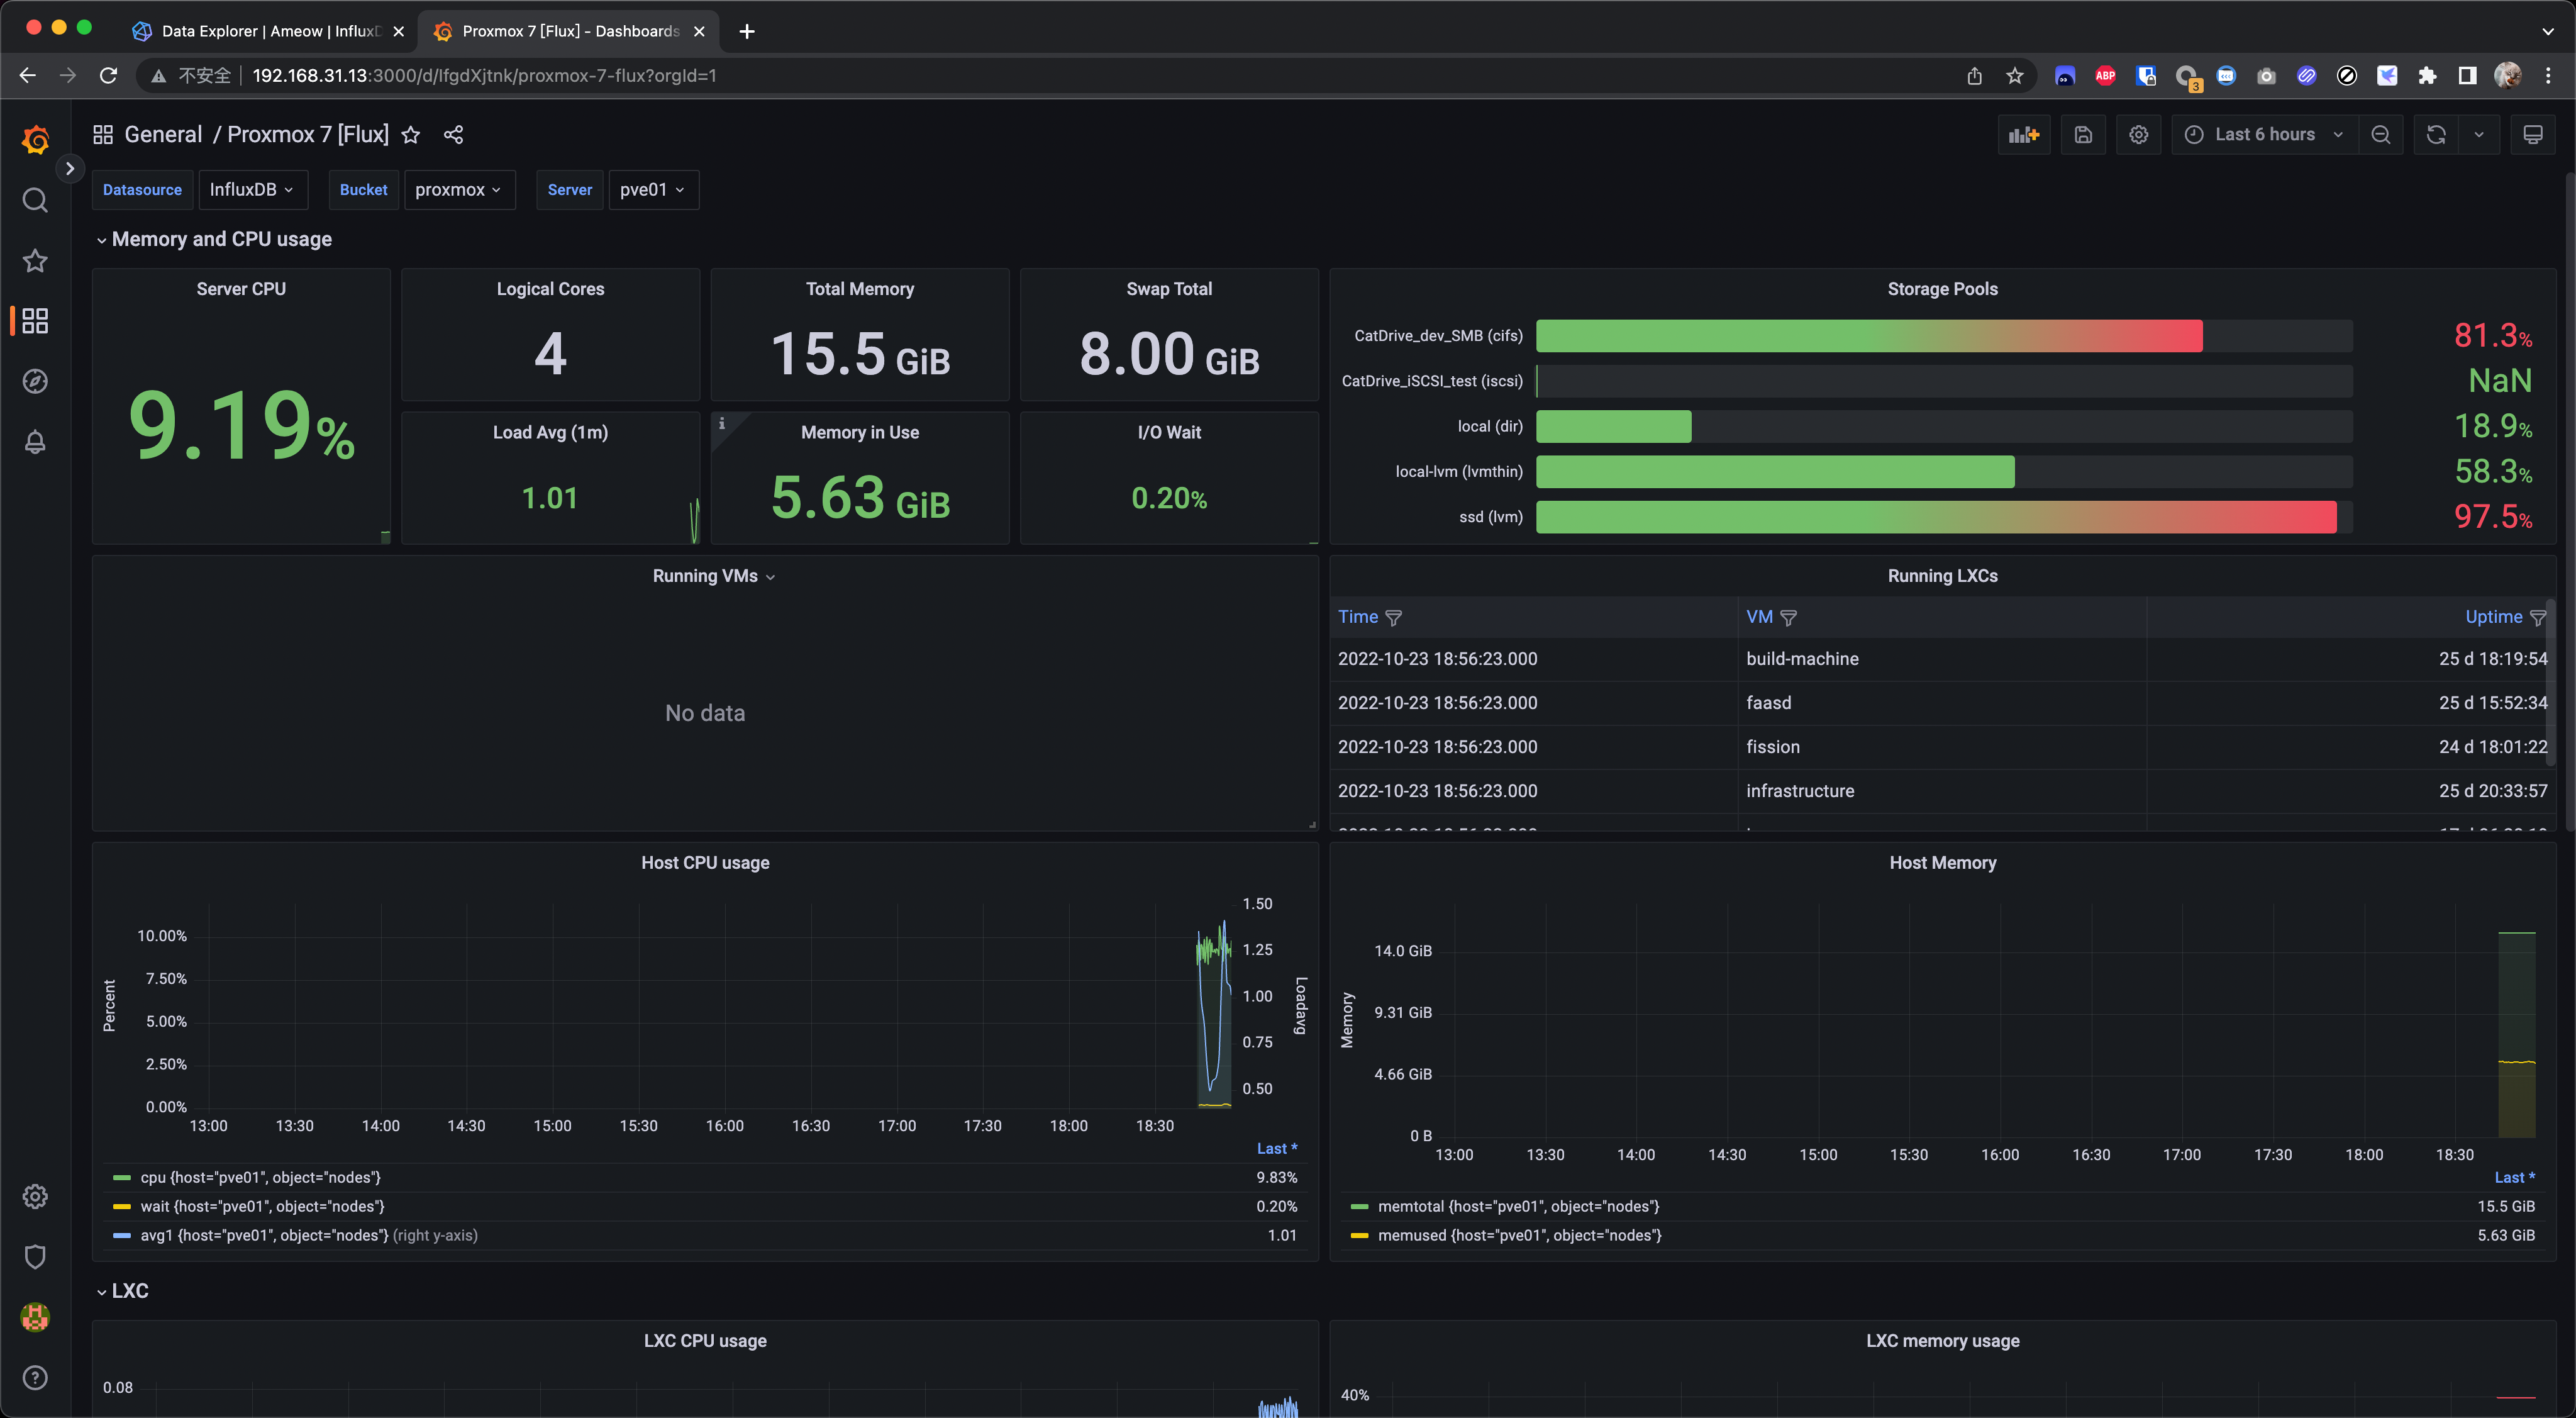The height and width of the screenshot is (1418, 2576).
Task: Toggle memused series in Host Memory legend
Action: coord(1518,1235)
